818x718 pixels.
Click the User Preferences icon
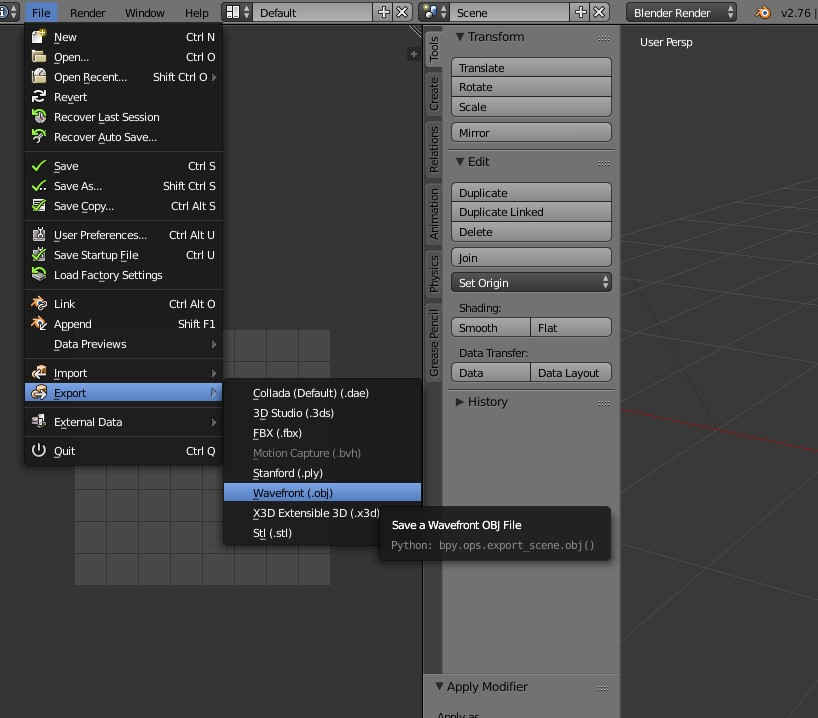point(39,235)
